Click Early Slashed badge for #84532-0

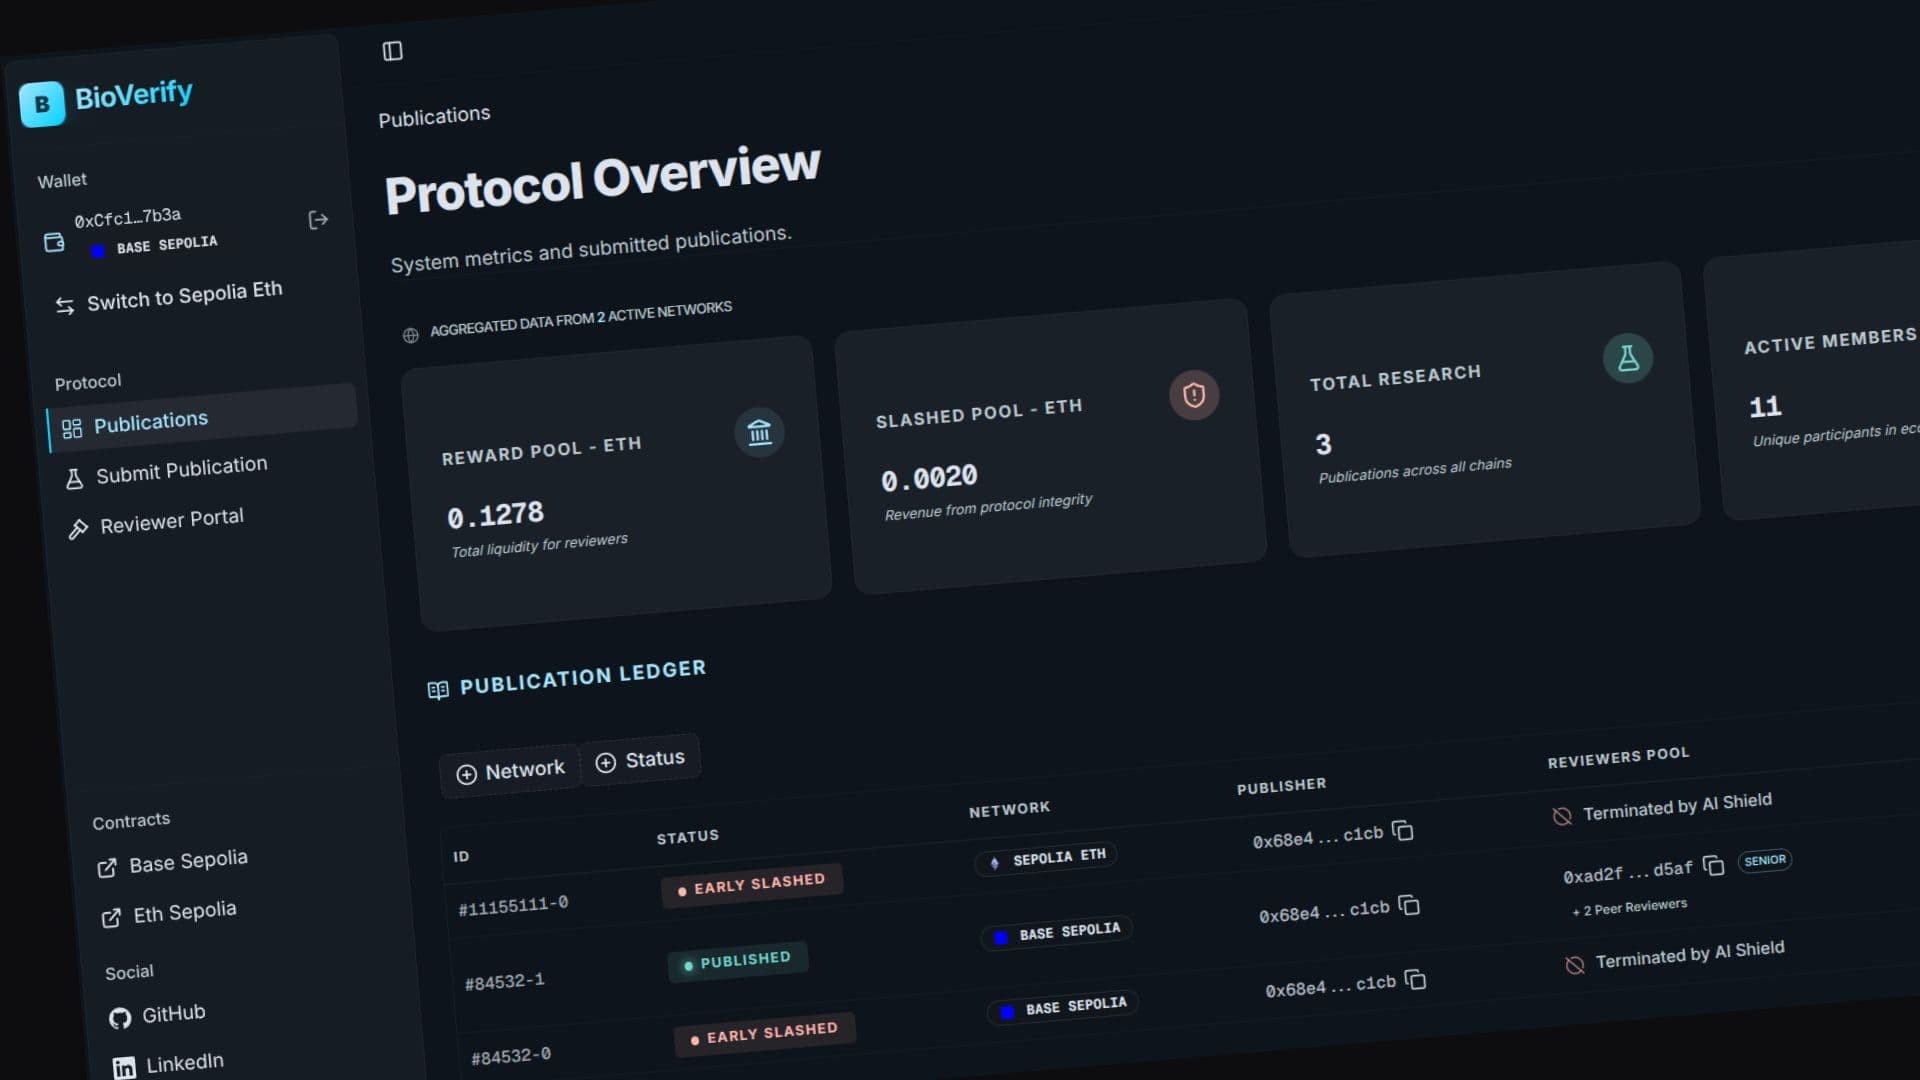[765, 1034]
